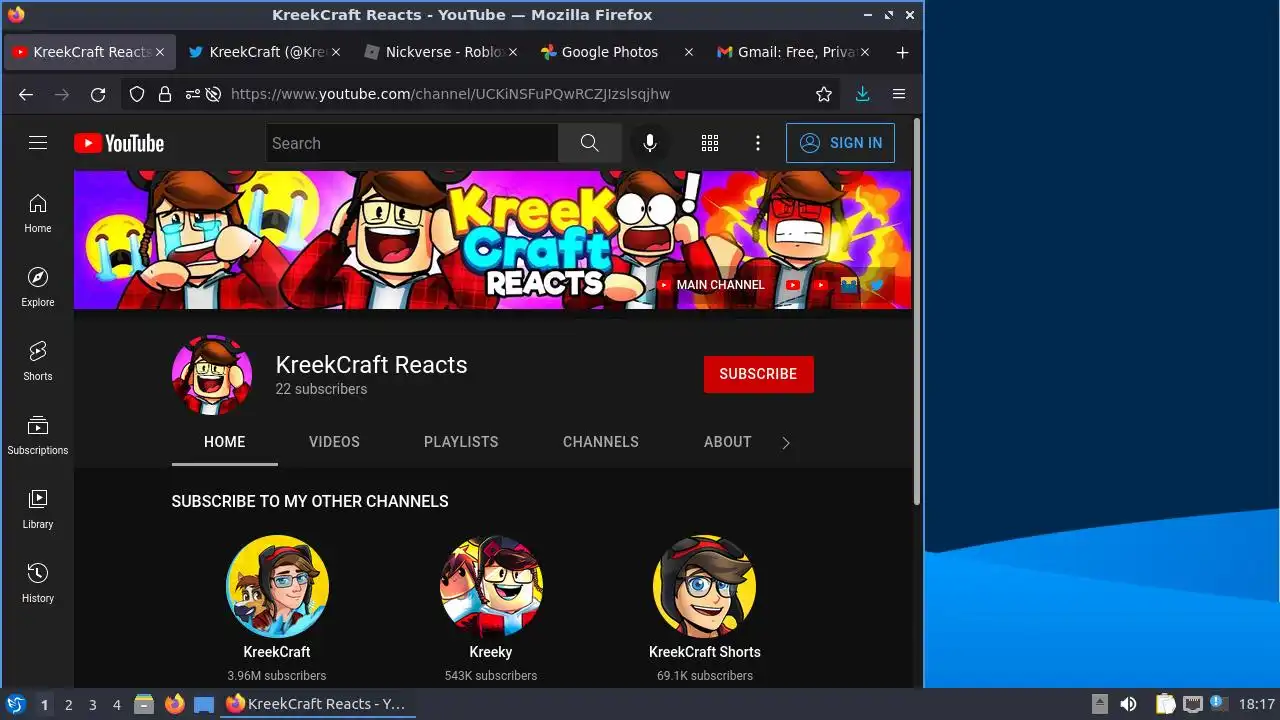Open Firefox downloads panel

[863, 94]
